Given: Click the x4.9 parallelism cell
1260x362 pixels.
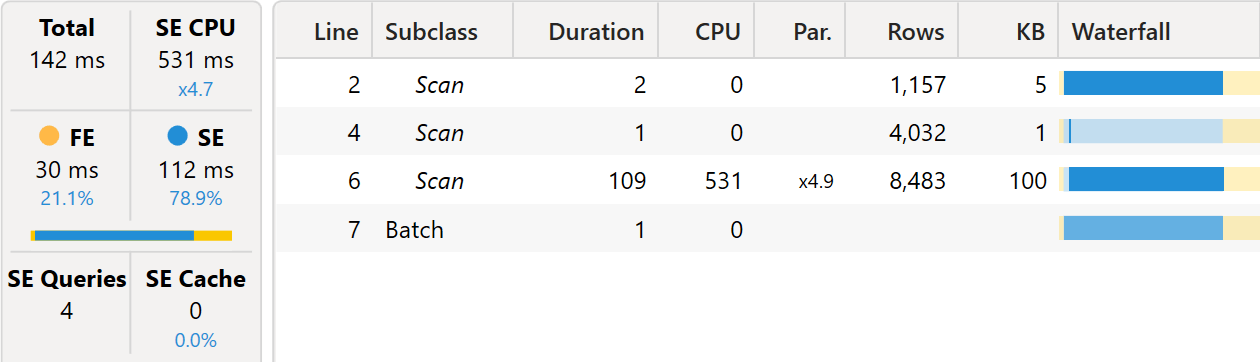Looking at the screenshot, I should (x=816, y=181).
